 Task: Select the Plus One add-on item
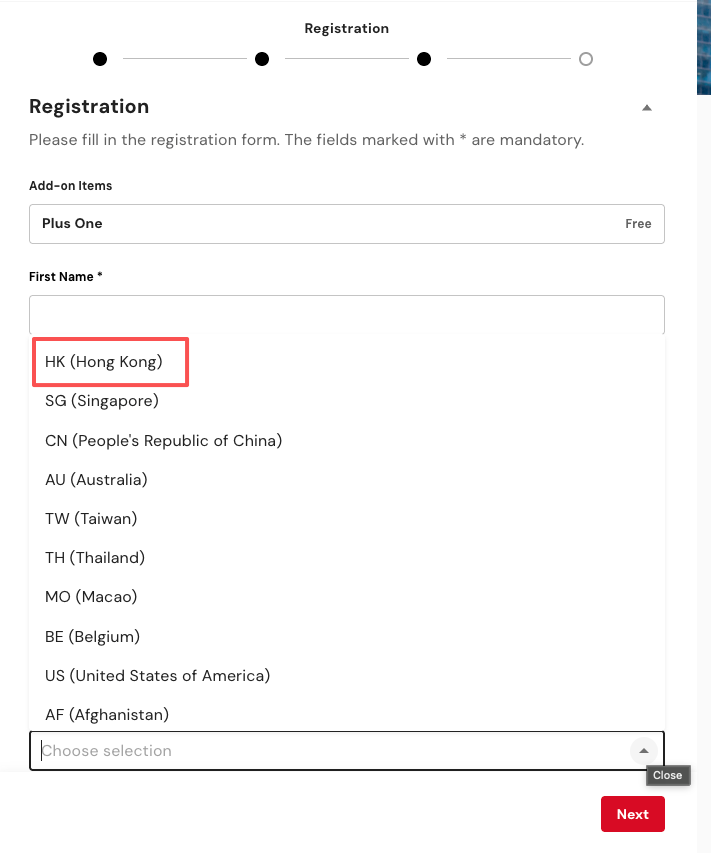point(346,224)
